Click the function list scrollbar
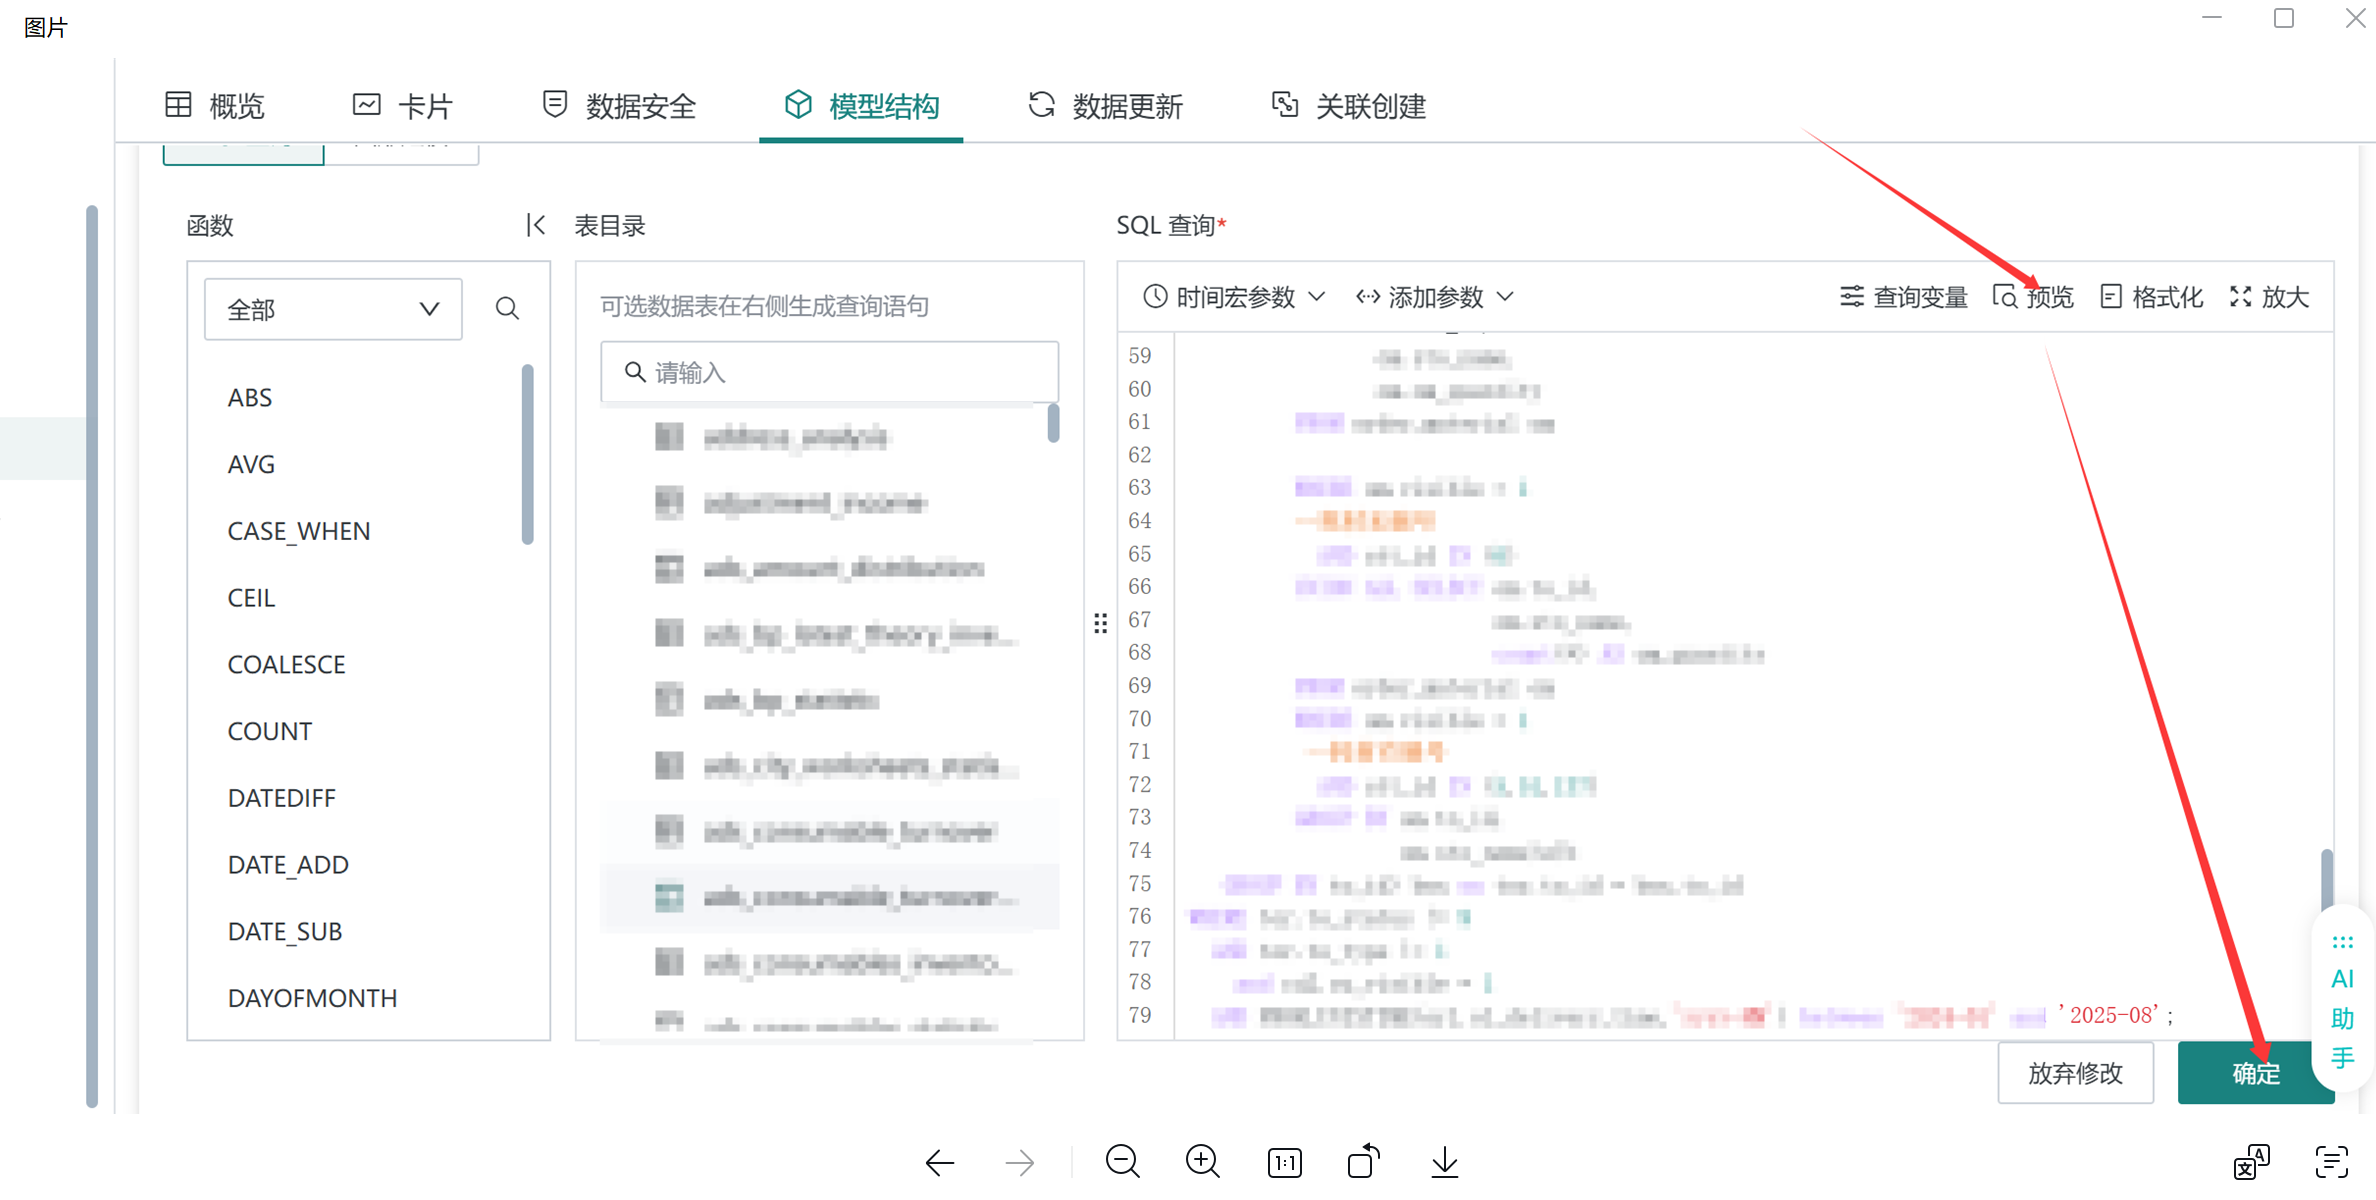 [527, 455]
